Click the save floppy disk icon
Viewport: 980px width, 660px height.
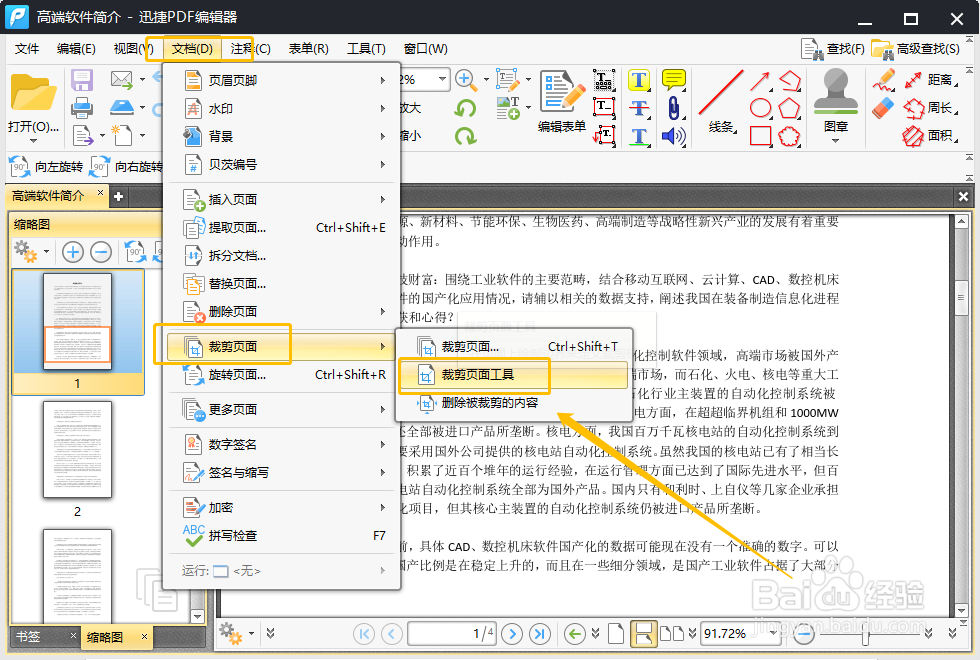[82, 81]
